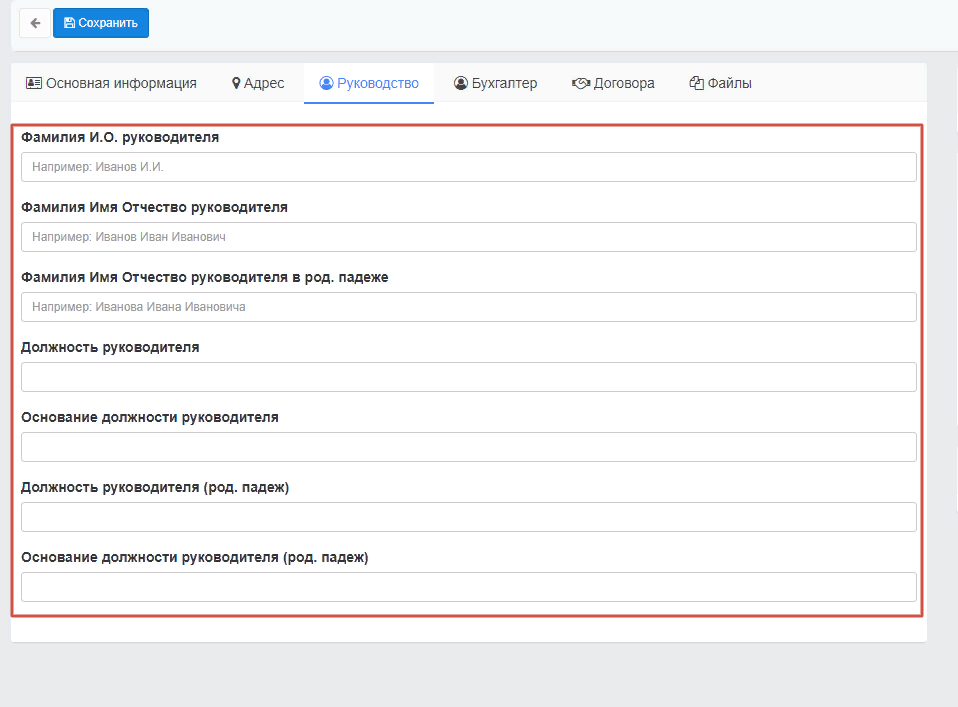Click the Фамилия Имя Отчество руководителя input
Viewport: 958px width, 707px height.
coord(469,237)
